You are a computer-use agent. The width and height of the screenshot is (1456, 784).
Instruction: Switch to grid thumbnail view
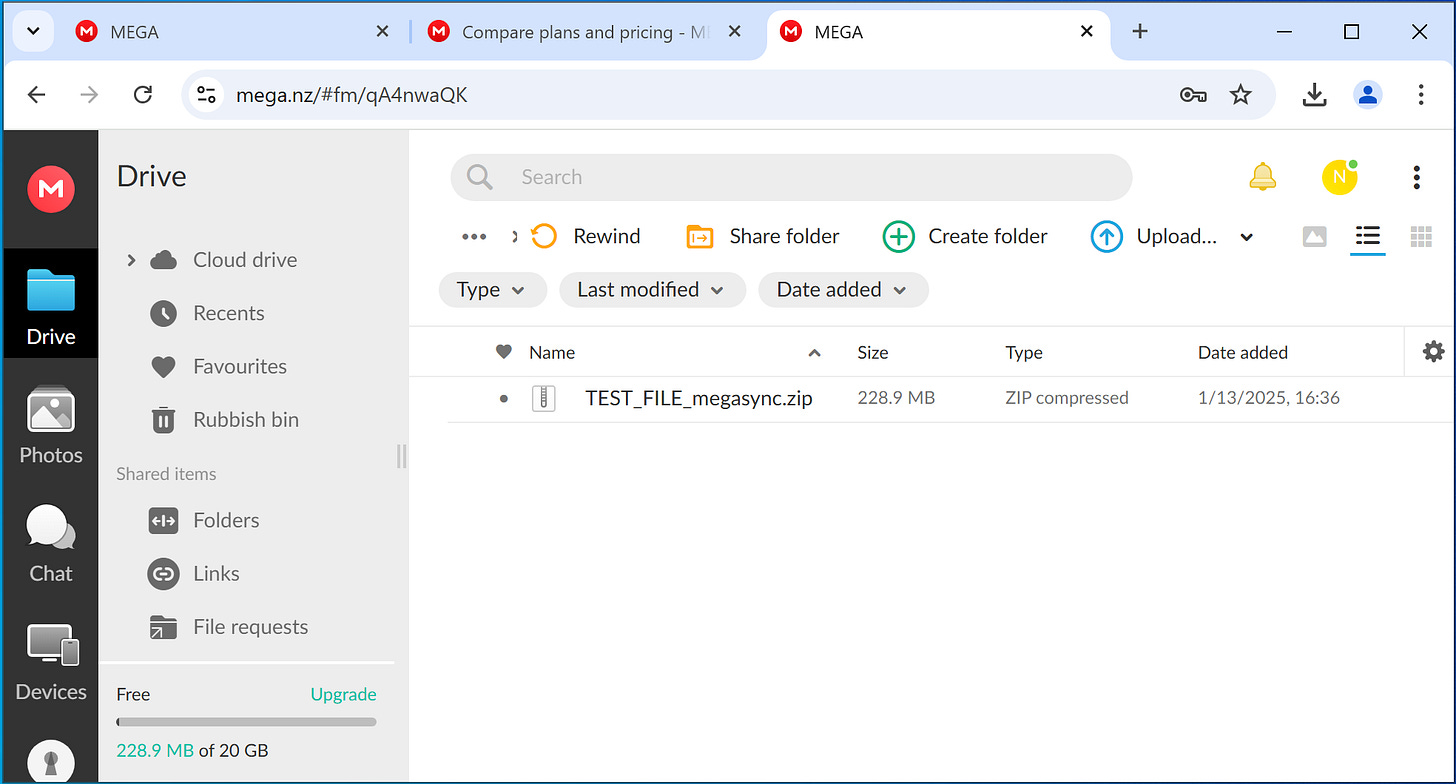1421,236
